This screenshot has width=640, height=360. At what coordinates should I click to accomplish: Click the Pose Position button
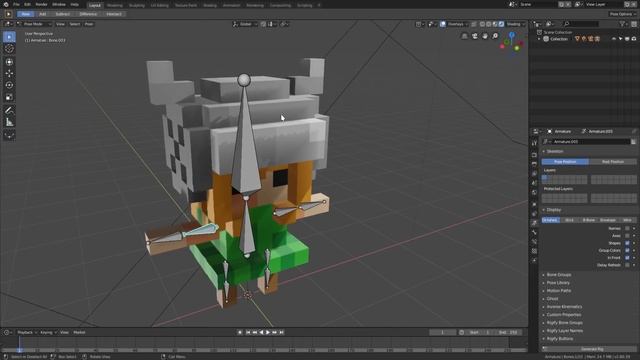[x=565, y=162]
